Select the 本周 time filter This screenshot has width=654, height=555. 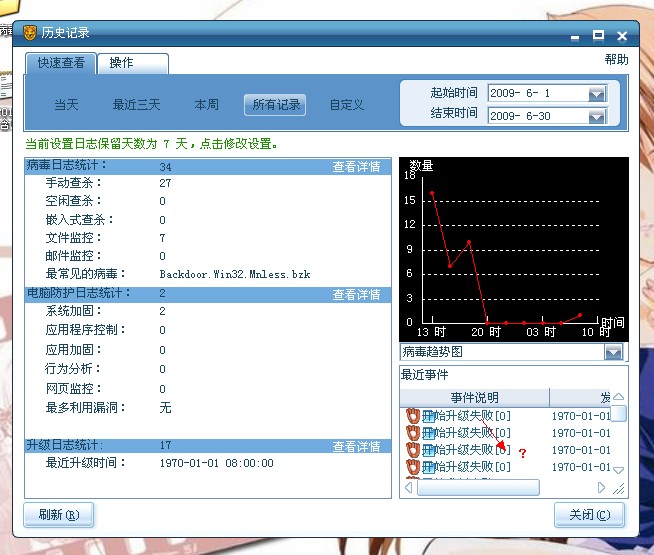point(206,105)
